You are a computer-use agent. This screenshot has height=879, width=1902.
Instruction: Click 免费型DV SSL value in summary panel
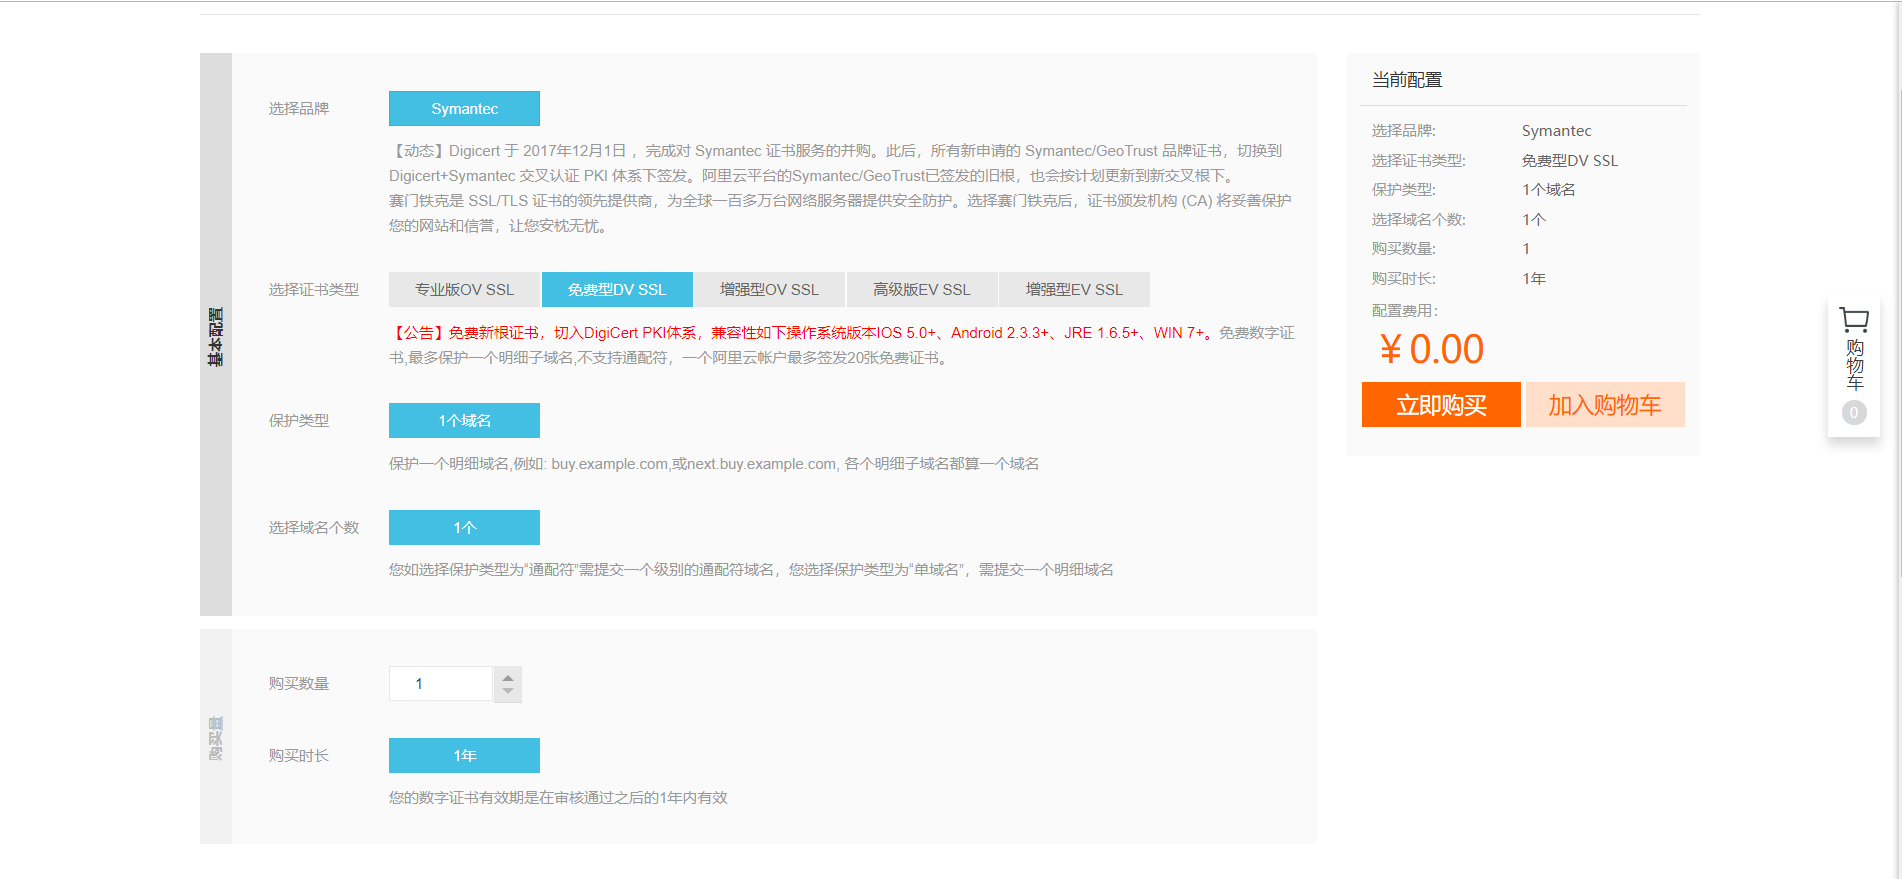(1569, 160)
